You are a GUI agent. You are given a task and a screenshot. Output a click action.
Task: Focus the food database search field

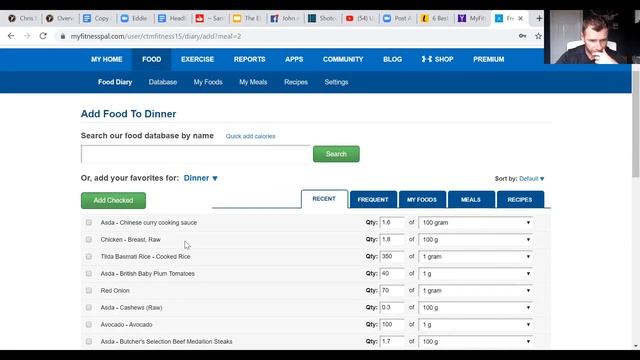click(x=196, y=154)
